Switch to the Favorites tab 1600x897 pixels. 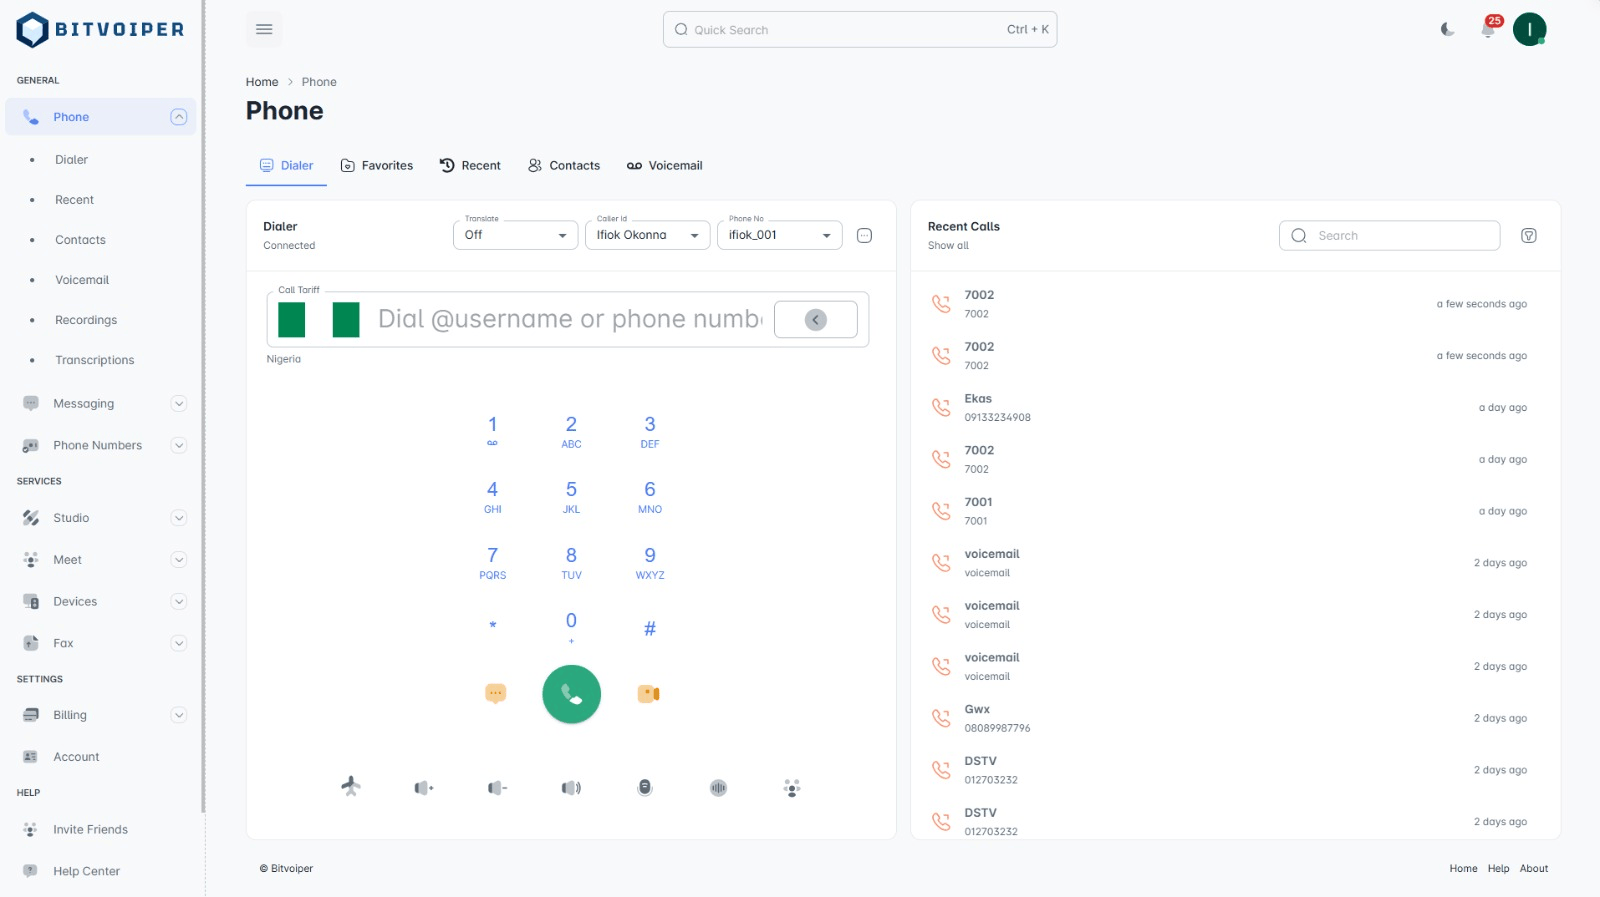(377, 166)
